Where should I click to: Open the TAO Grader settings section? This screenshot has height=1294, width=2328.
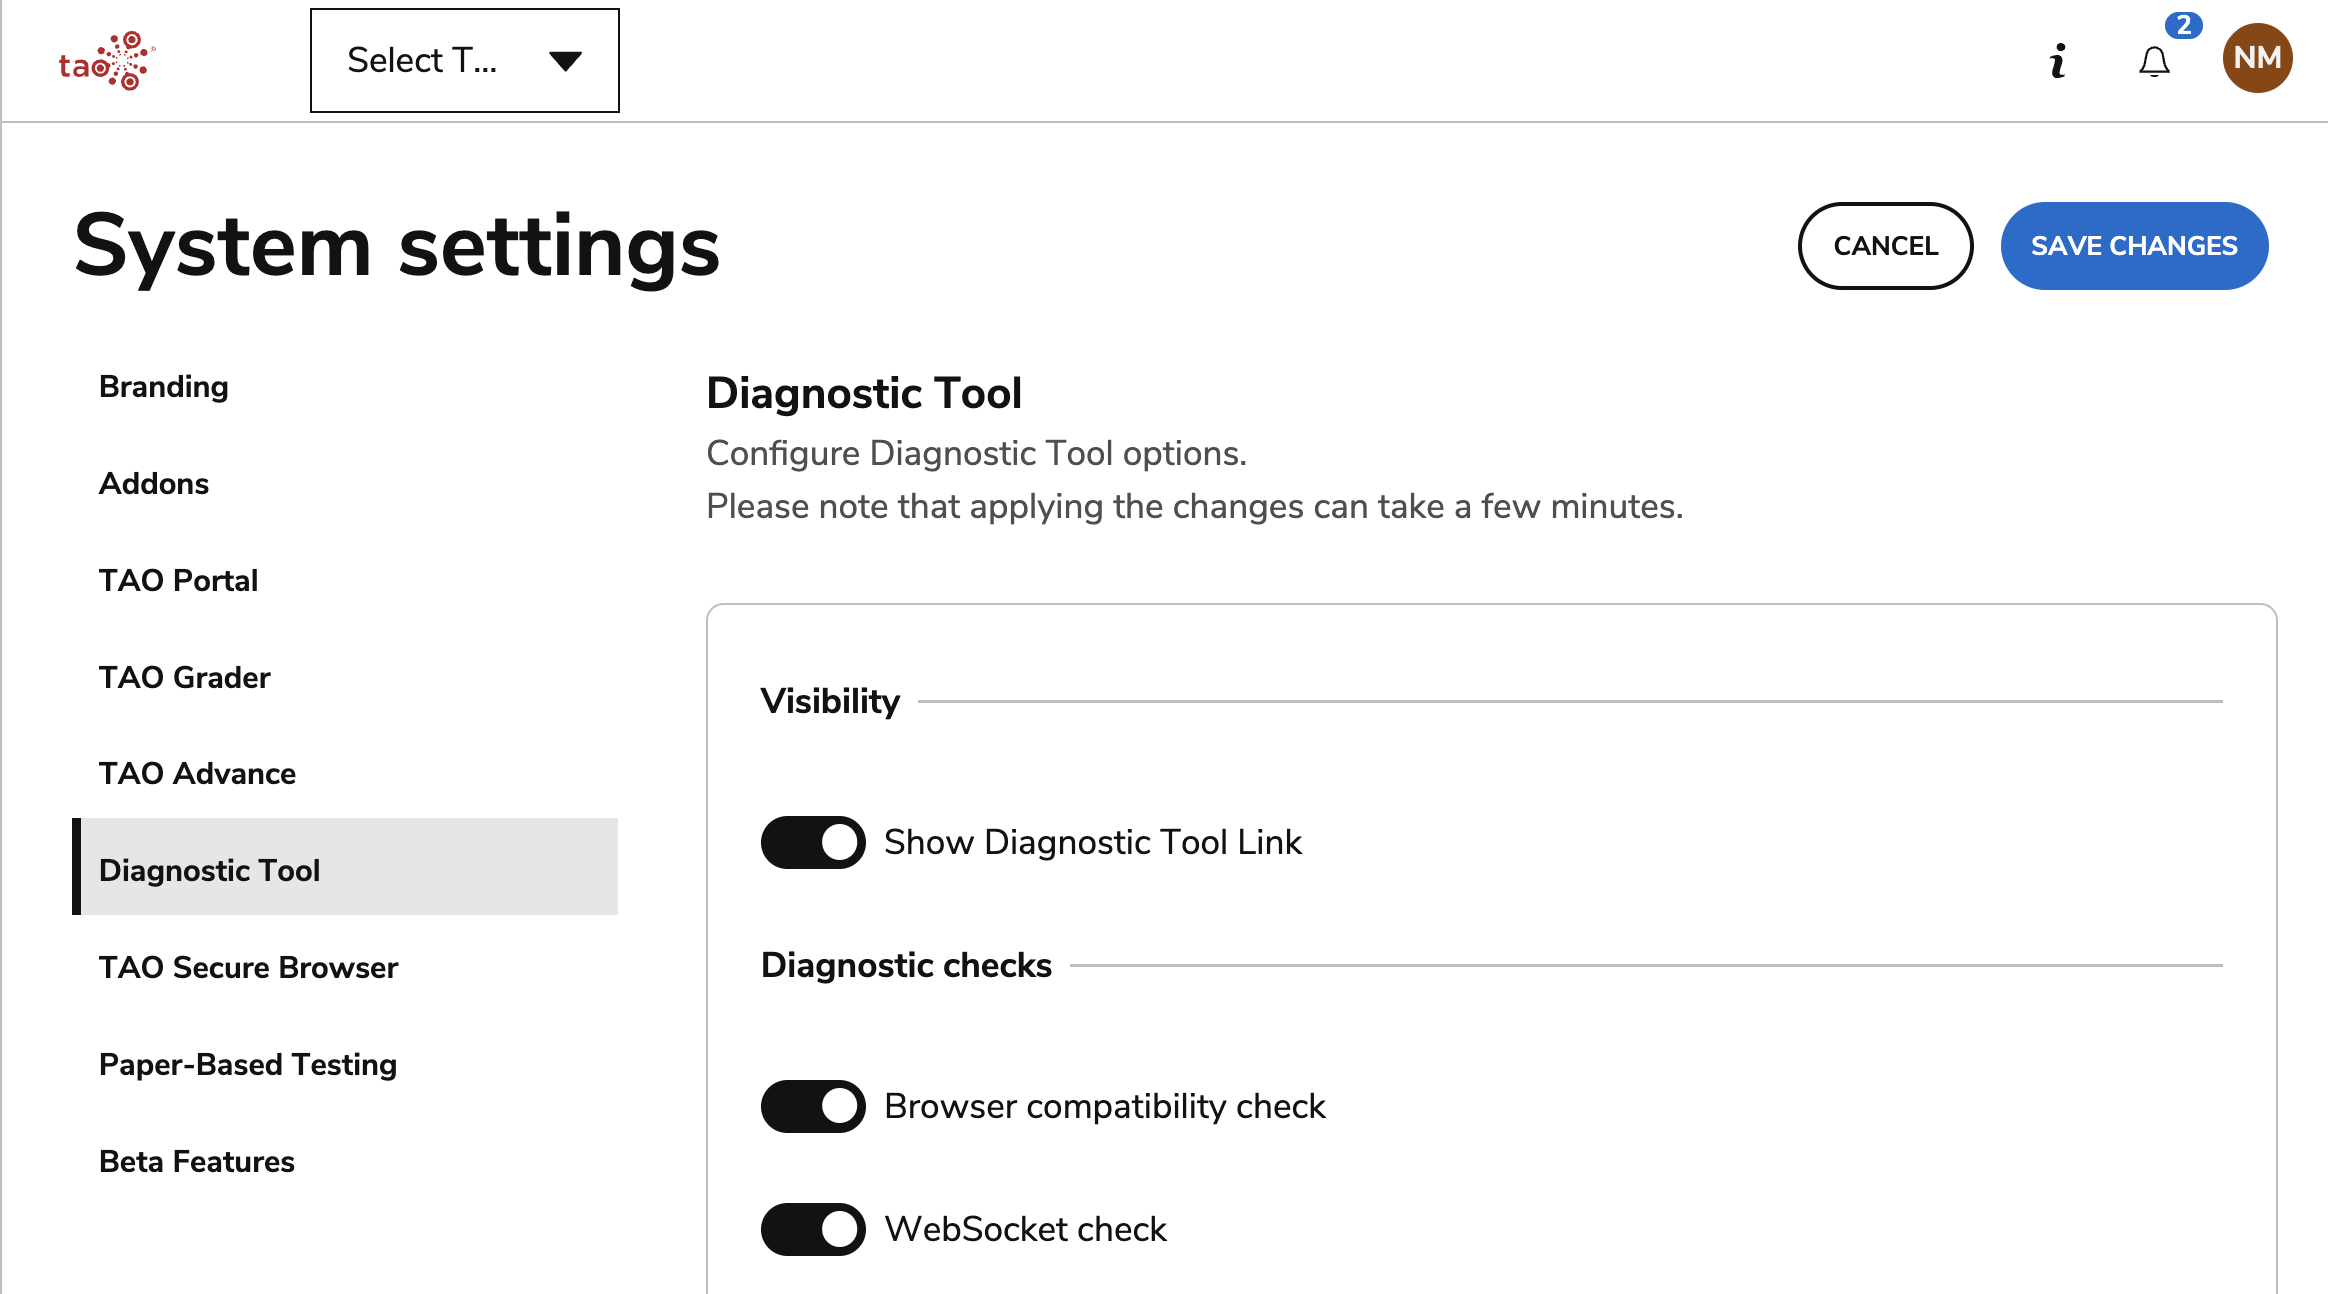pyautogui.click(x=345, y=678)
